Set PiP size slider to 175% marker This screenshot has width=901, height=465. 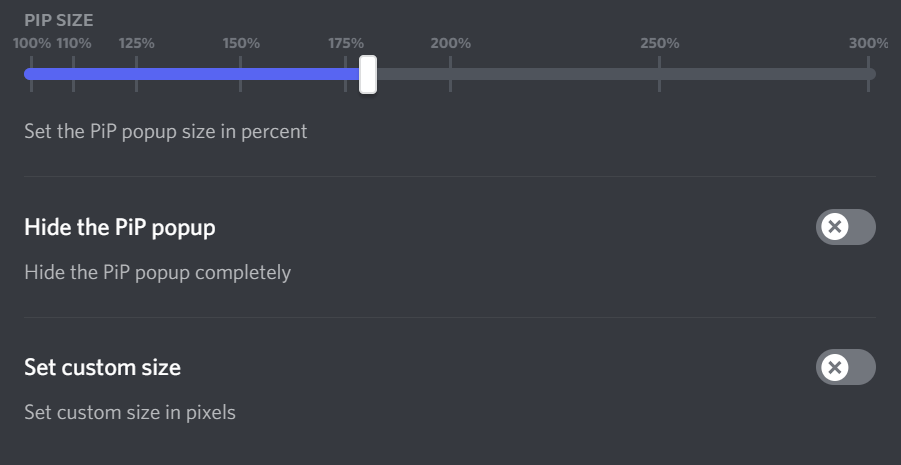pyautogui.click(x=346, y=74)
